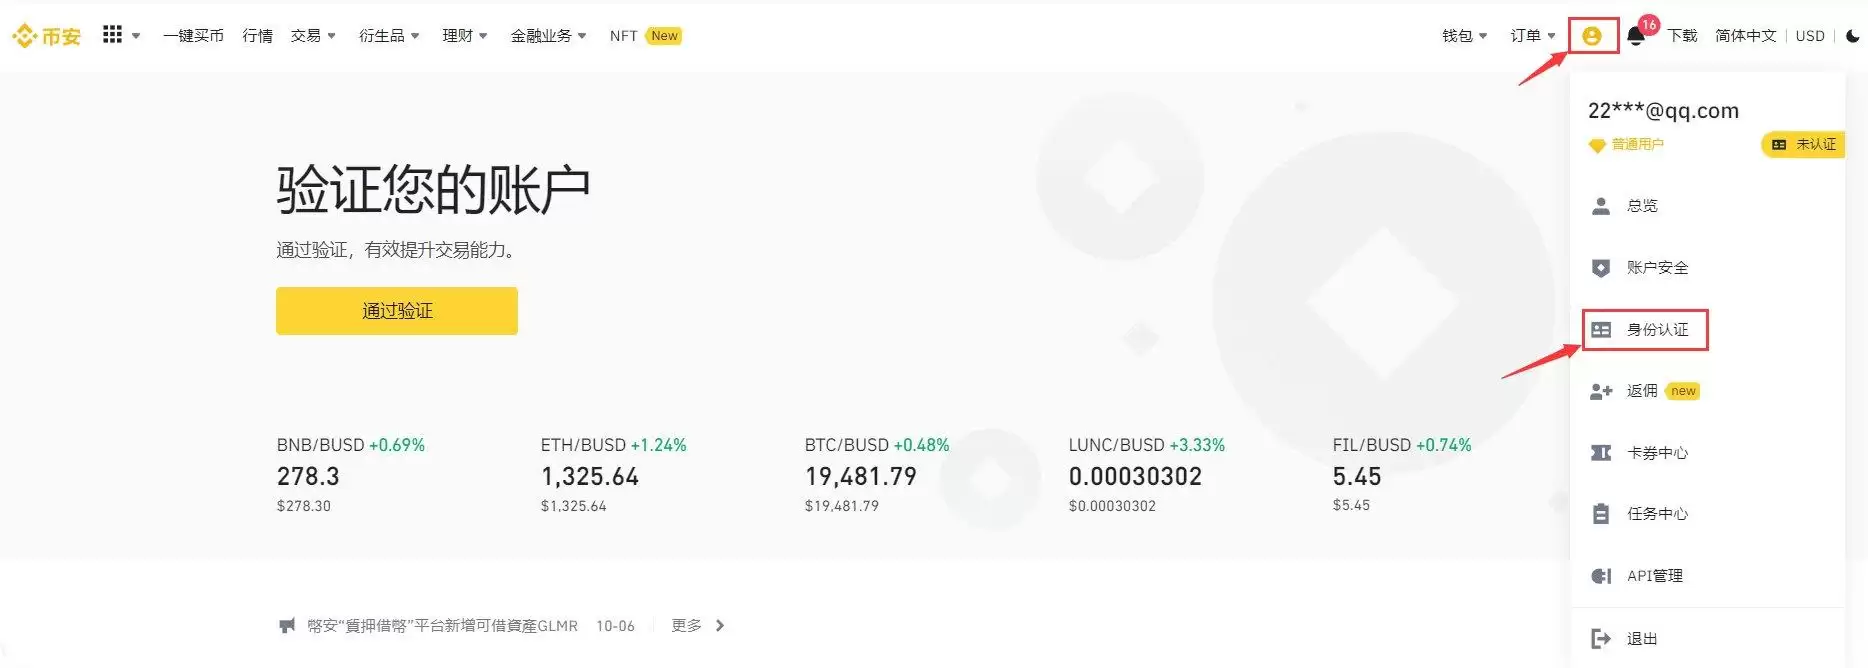Click the Binance logo in header

pos(46,36)
